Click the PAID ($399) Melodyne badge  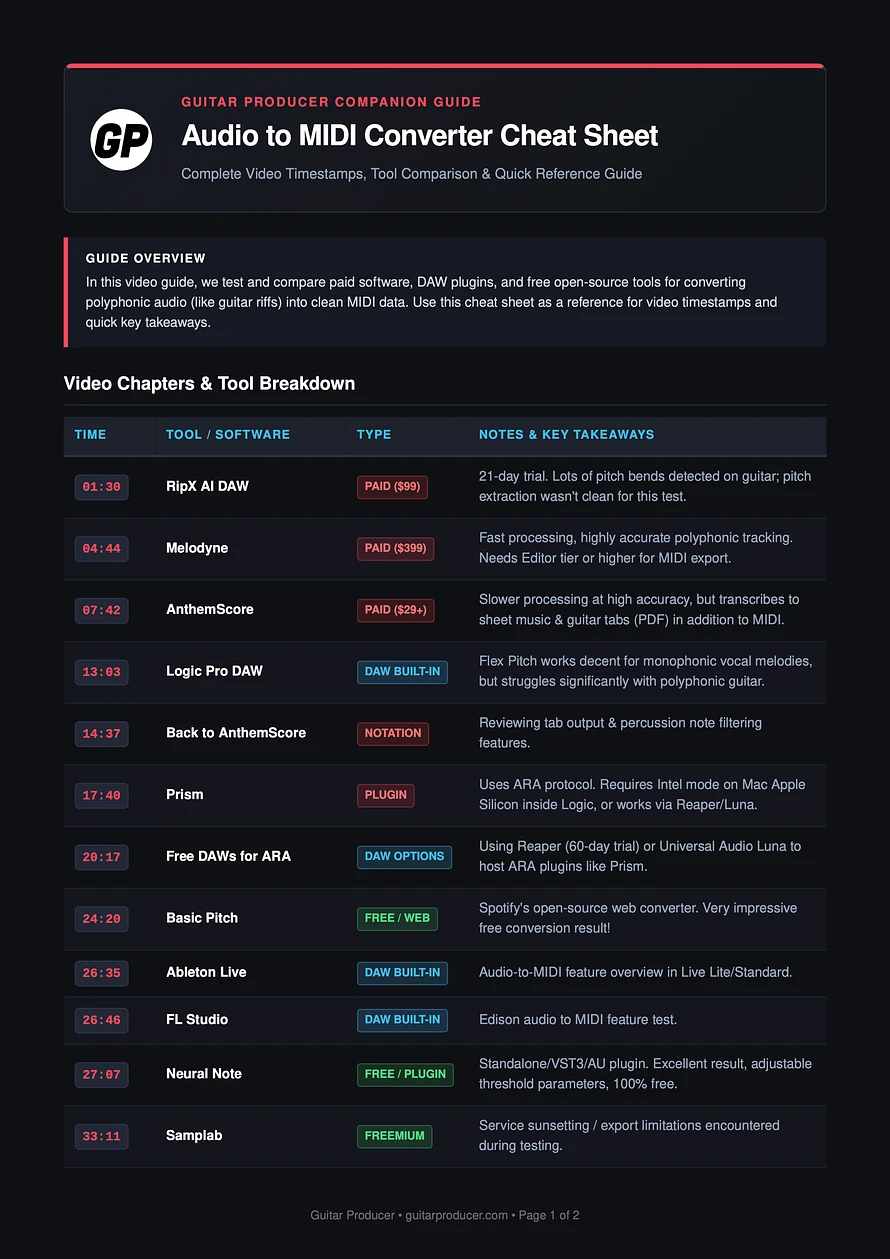(x=396, y=548)
